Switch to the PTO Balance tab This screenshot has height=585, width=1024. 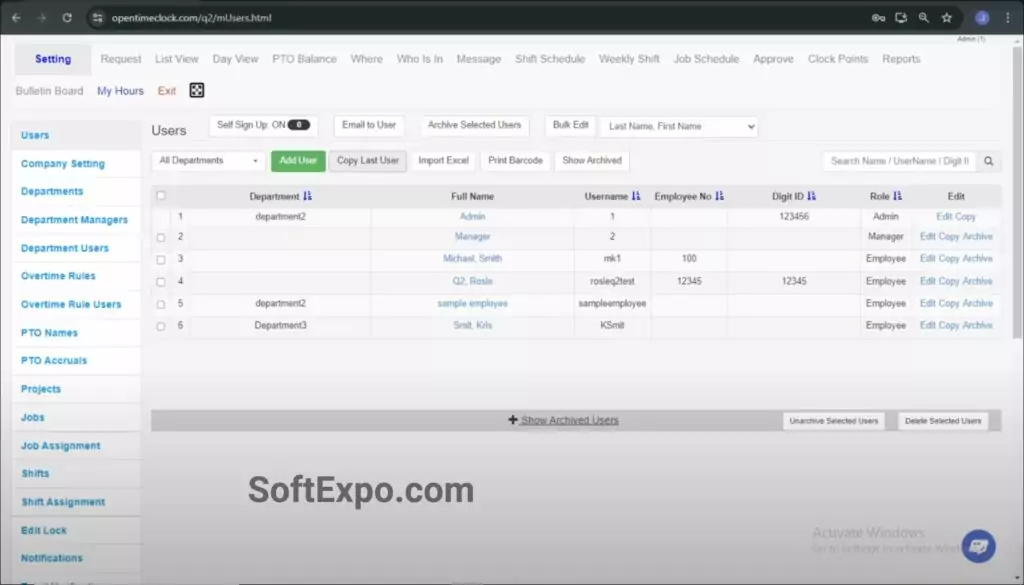point(304,59)
